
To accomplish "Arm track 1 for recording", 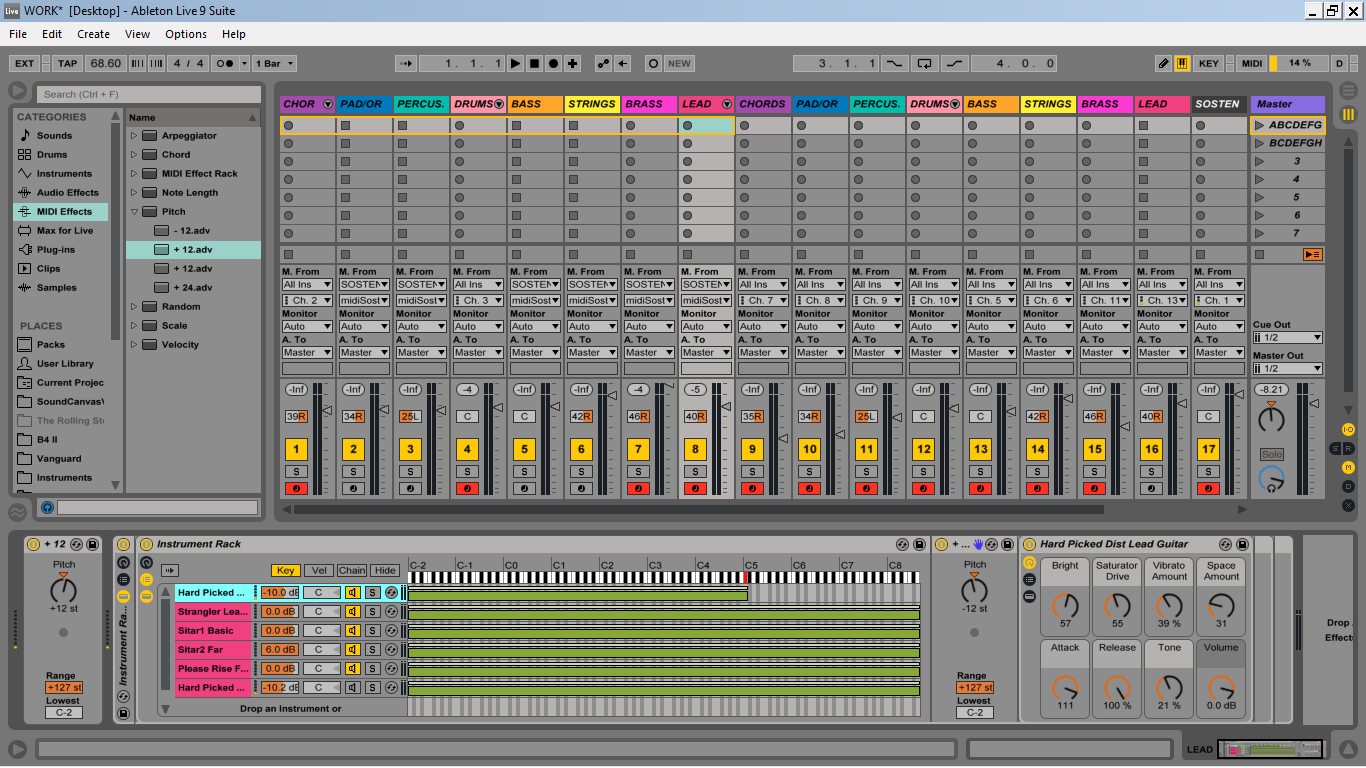I will (296, 489).
